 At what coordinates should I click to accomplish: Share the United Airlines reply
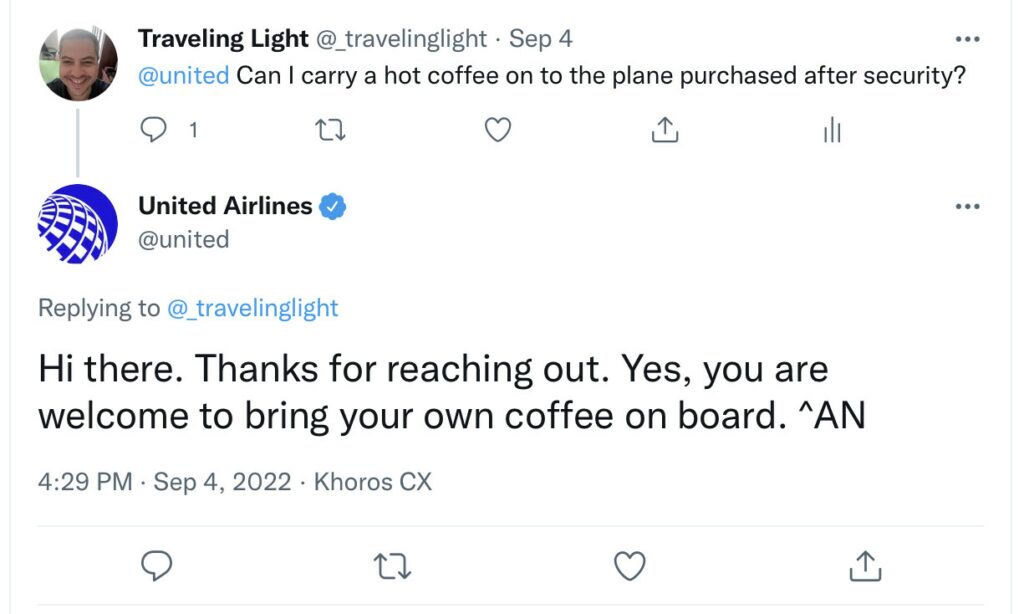(865, 566)
